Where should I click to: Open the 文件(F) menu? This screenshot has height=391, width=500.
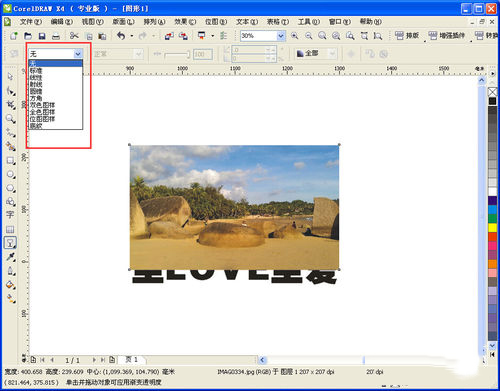point(31,22)
